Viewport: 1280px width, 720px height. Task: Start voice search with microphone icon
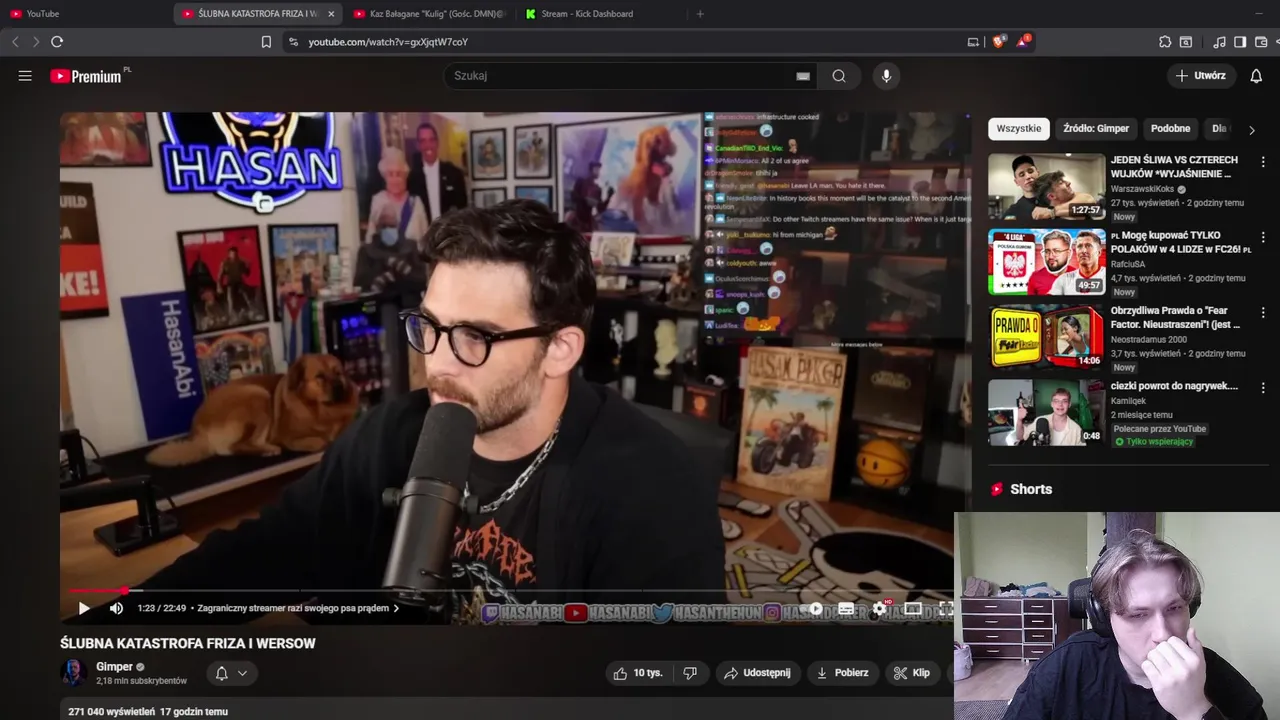coord(885,76)
